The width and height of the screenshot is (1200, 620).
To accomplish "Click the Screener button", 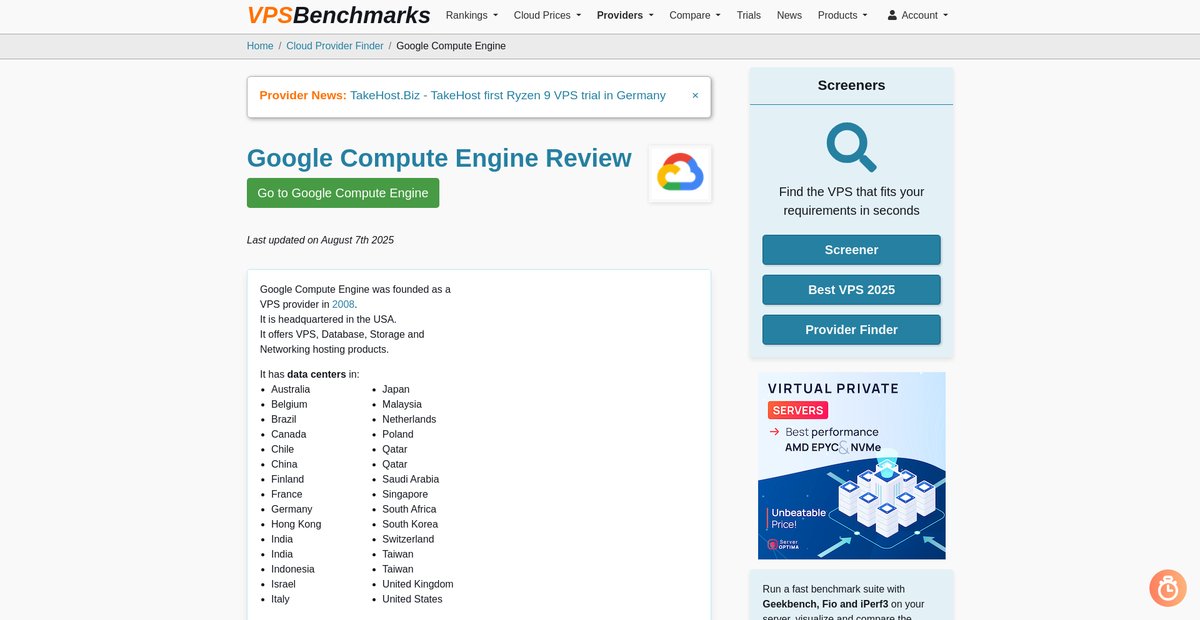I will pos(851,250).
